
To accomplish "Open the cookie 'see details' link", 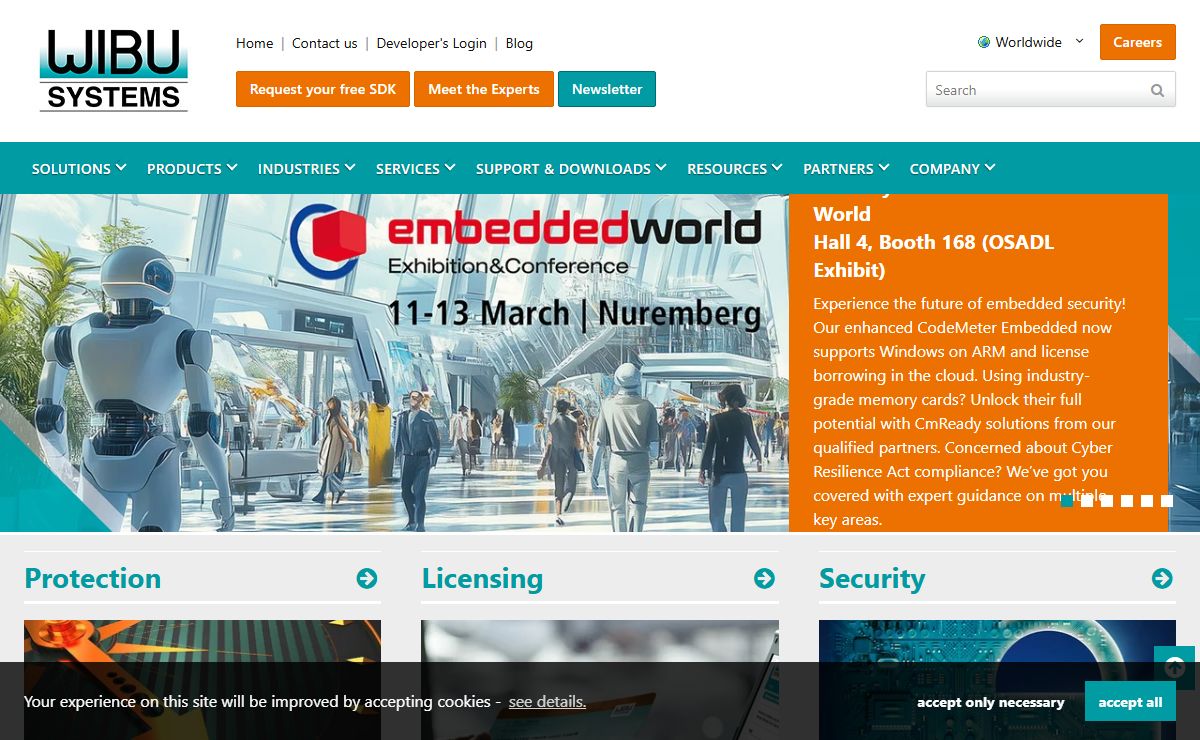I will pos(547,702).
